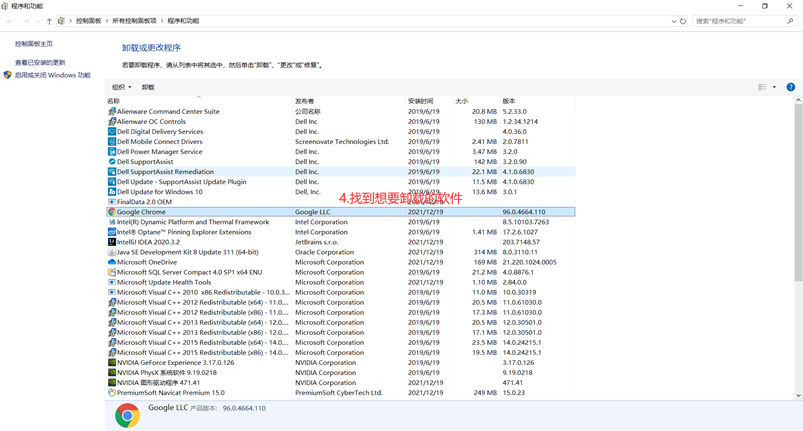The image size is (803, 431).
Task: Expand the chevron after 控制面板 in the breadcrumb
Action: click(107, 21)
